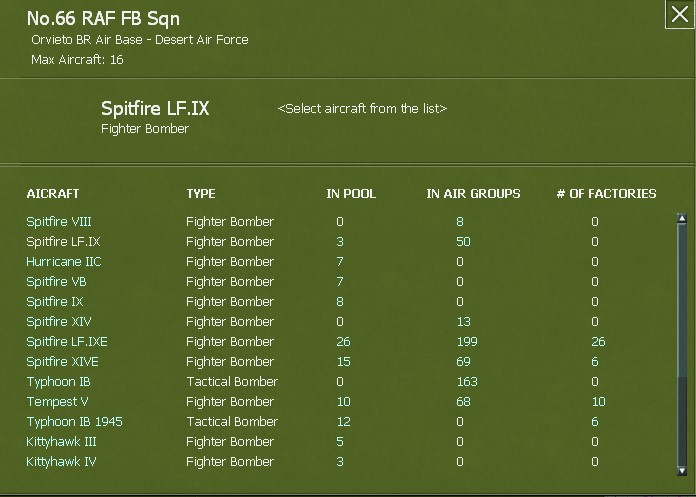Select Kittyhawk IV aircraft
696x497 pixels.
(x=61, y=462)
